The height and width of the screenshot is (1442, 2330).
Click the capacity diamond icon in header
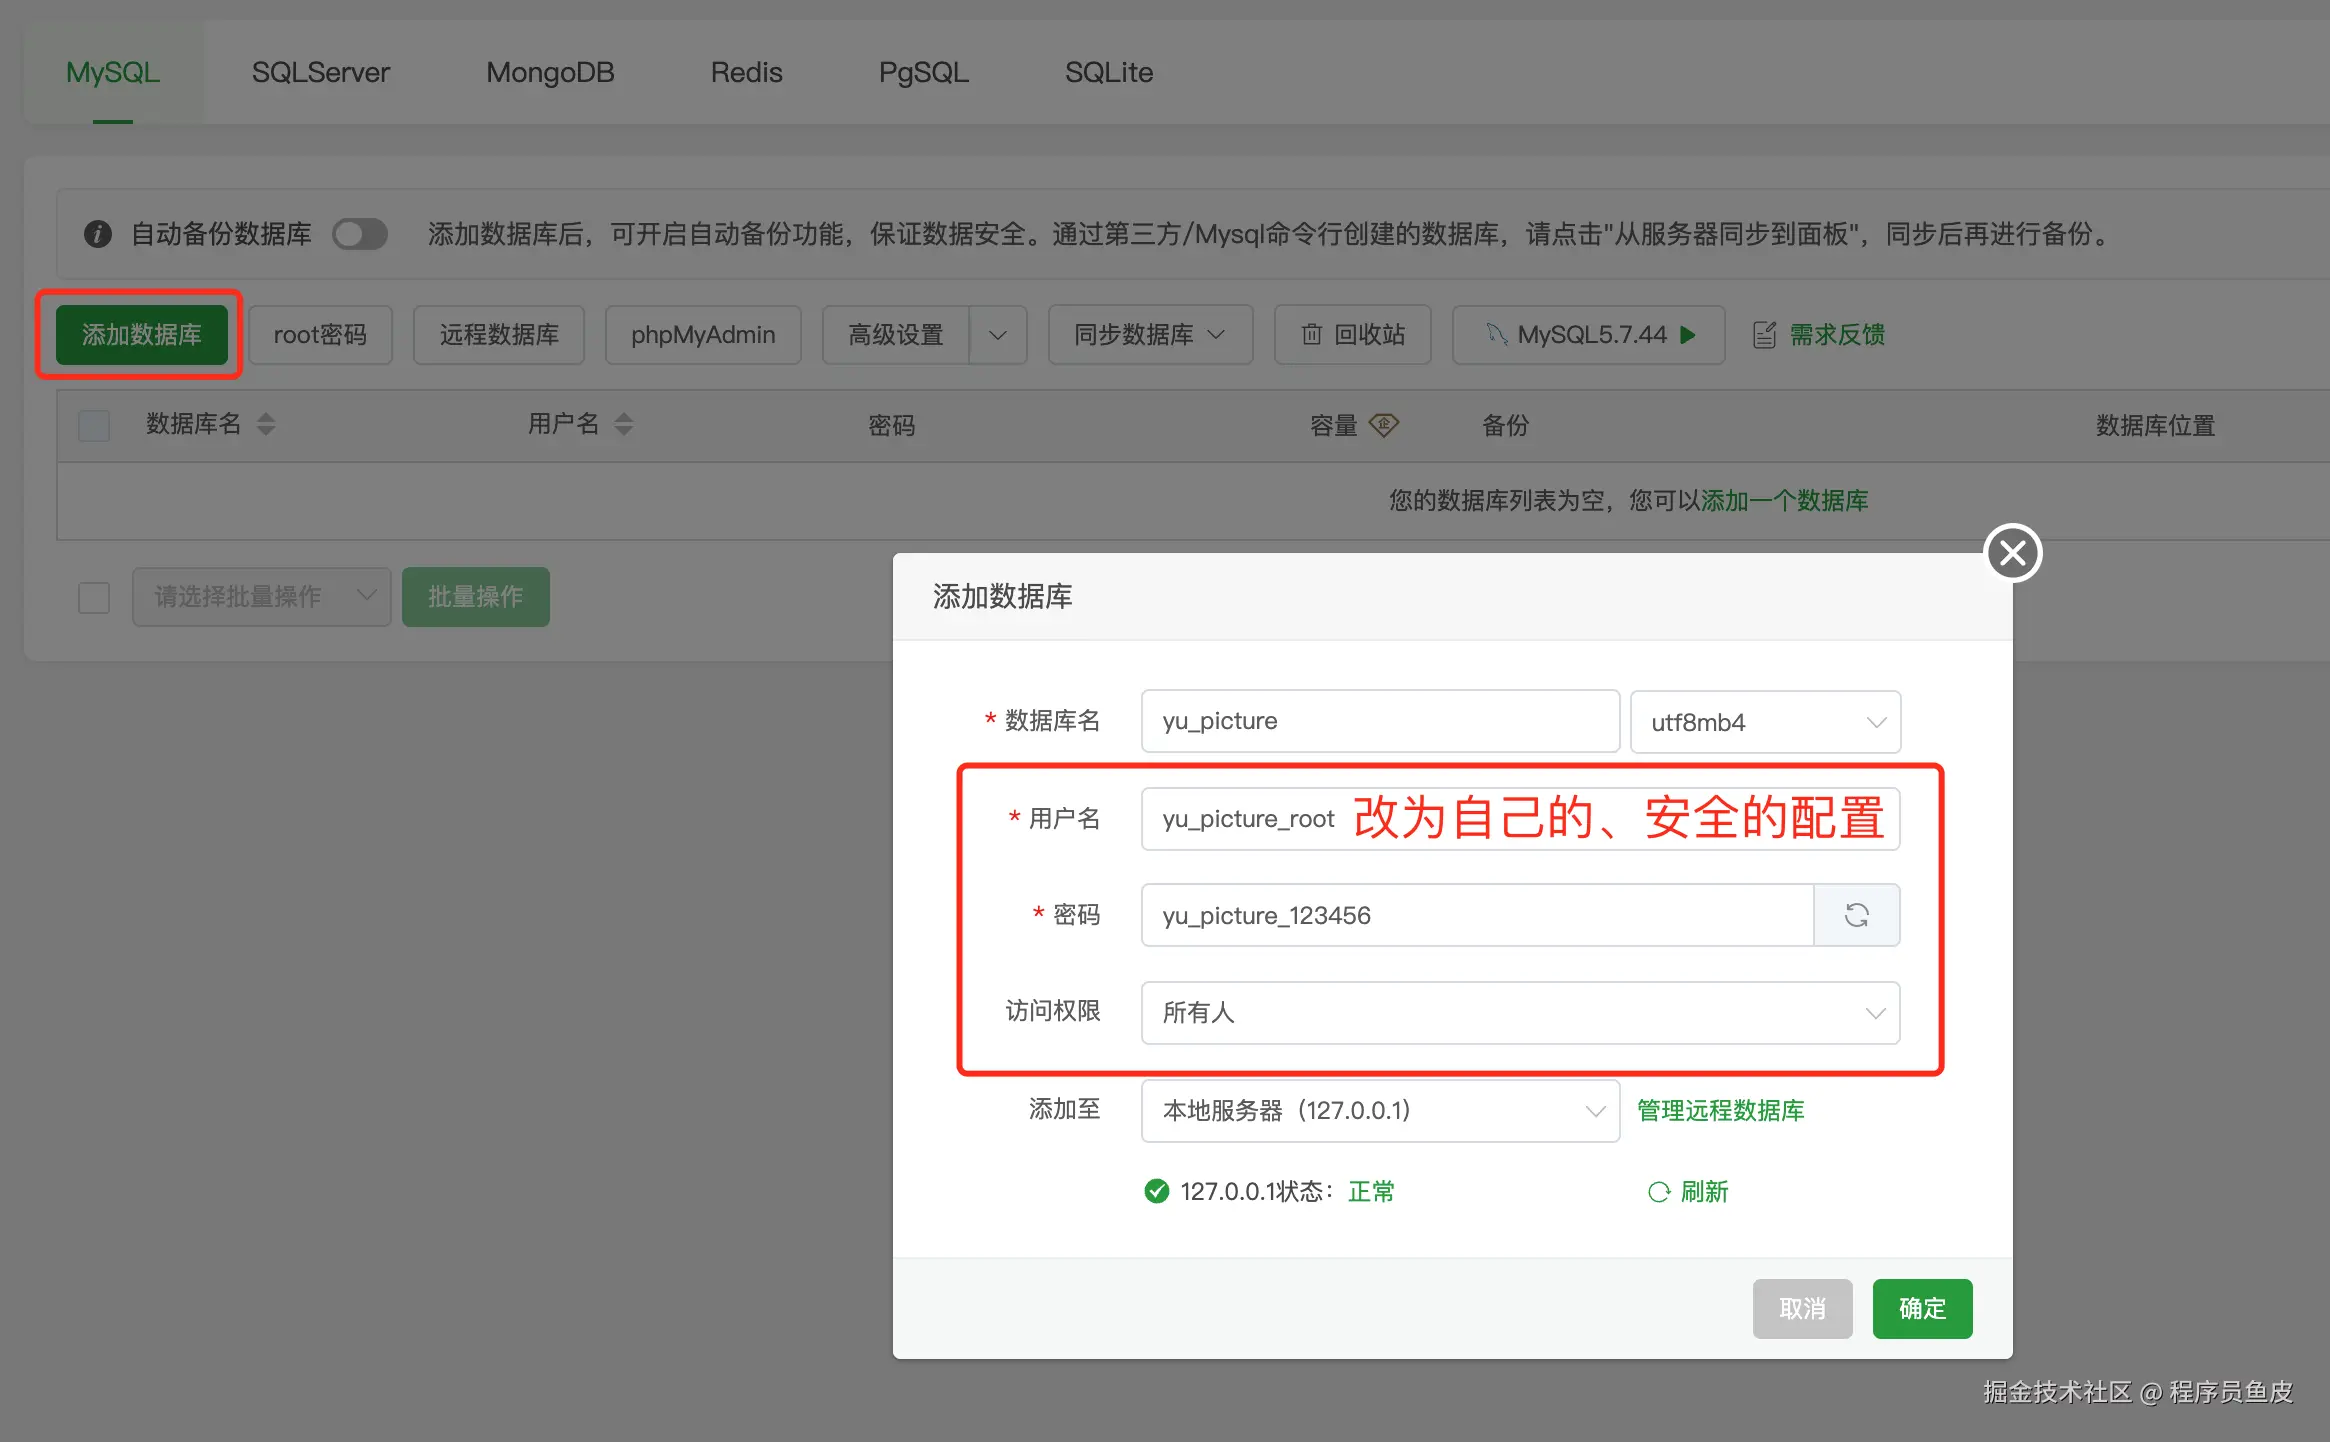coord(1383,425)
